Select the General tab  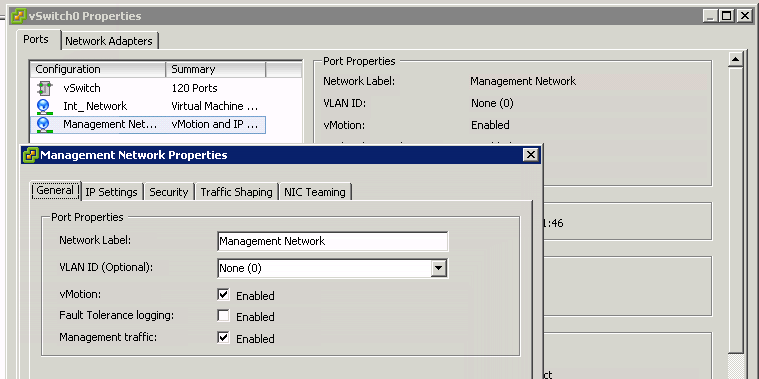click(x=55, y=190)
